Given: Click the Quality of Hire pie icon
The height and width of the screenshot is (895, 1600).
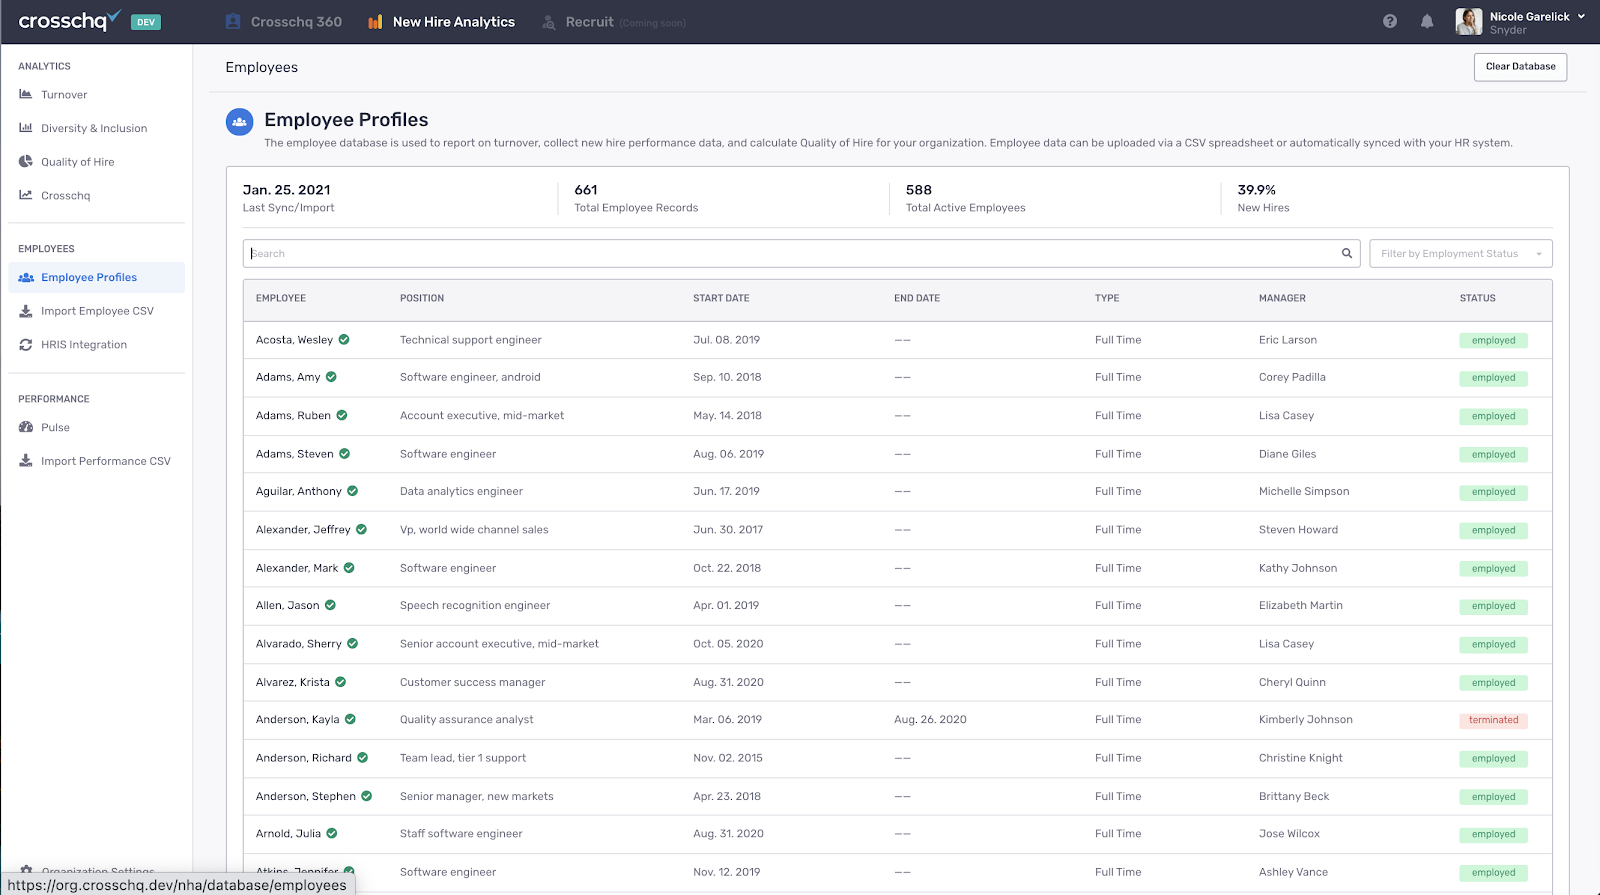Looking at the screenshot, I should [x=26, y=161].
